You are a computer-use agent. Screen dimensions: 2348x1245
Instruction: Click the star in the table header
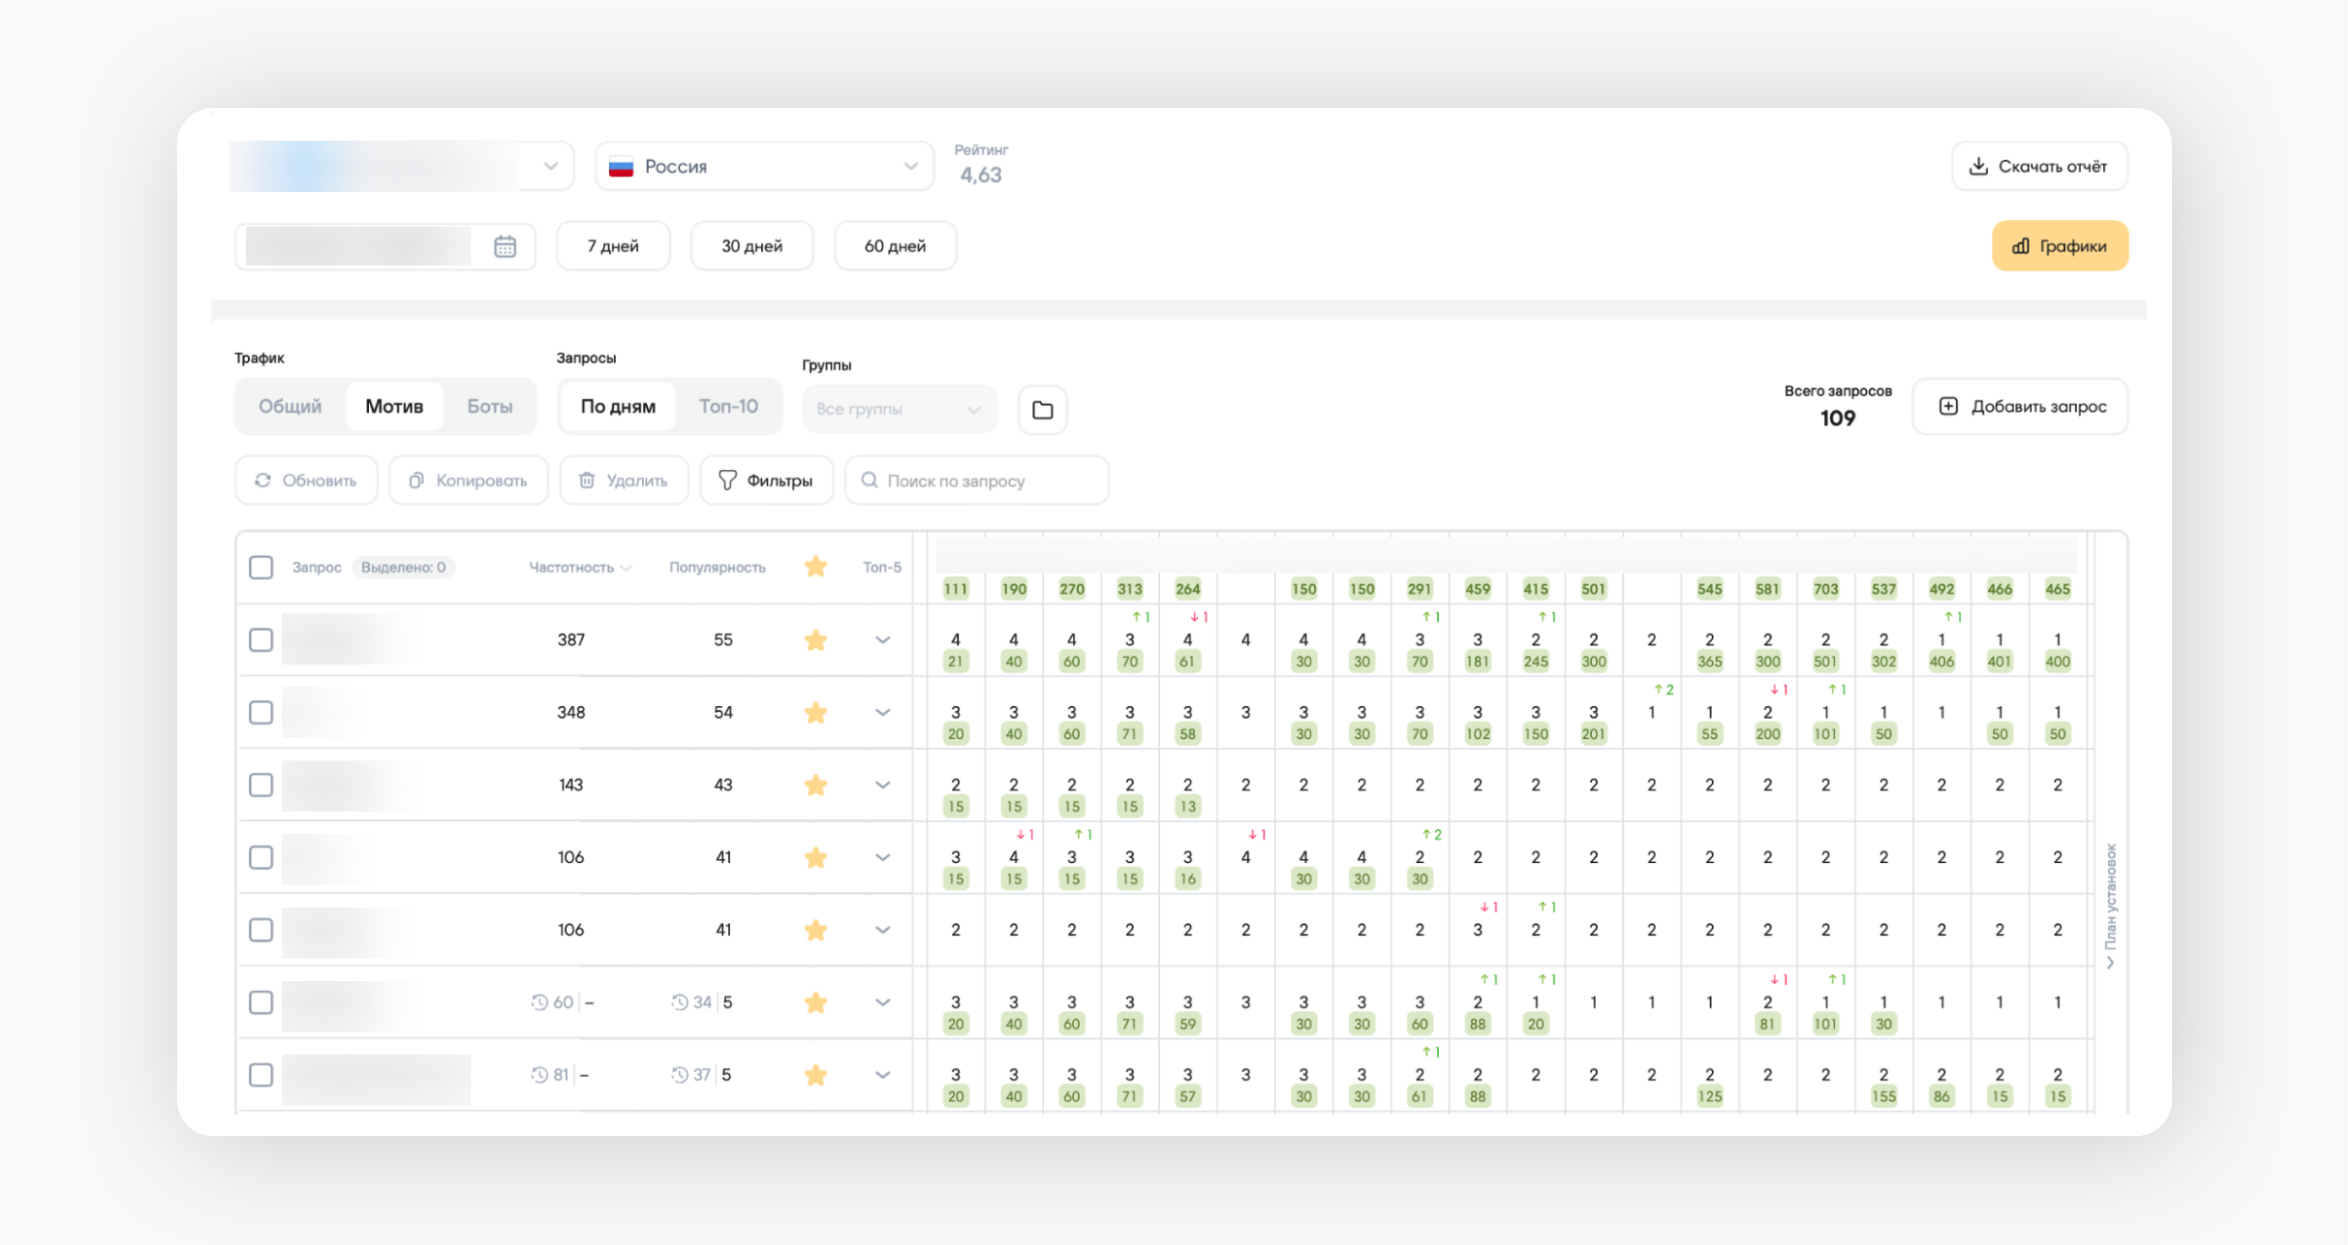pos(816,567)
